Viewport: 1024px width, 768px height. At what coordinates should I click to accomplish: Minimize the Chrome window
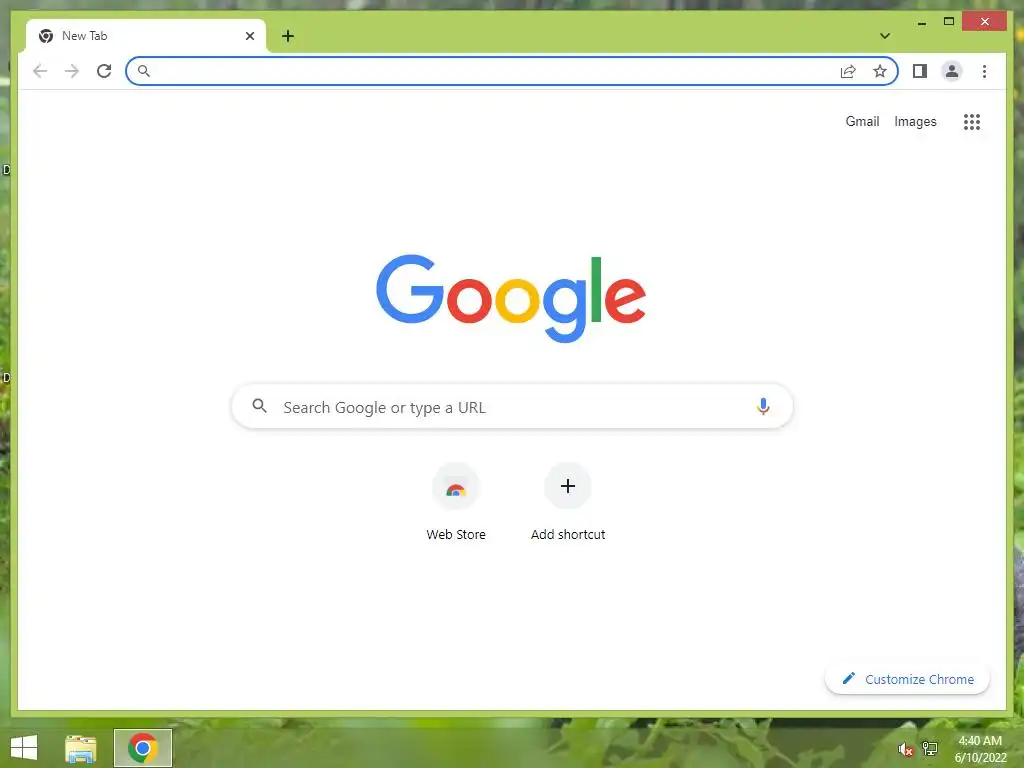[922, 23]
